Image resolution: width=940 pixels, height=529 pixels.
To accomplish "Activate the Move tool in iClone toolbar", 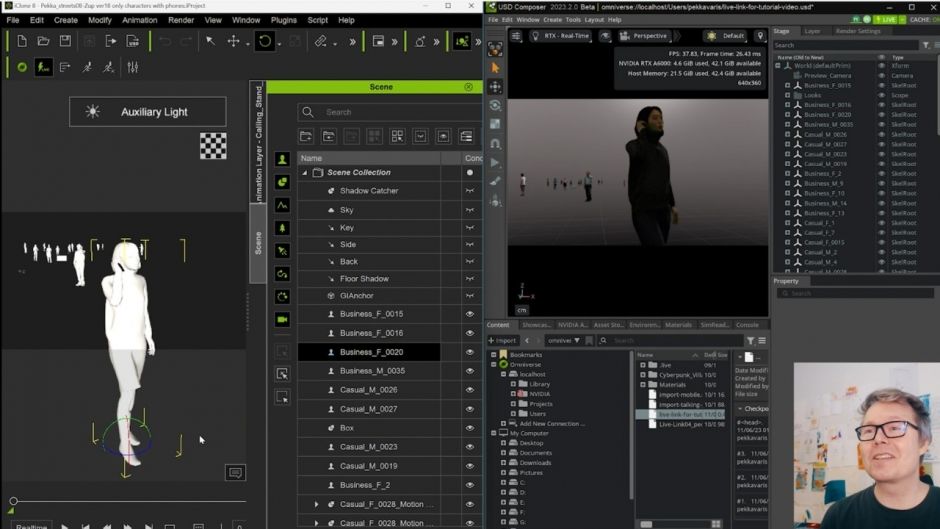I will [233, 41].
